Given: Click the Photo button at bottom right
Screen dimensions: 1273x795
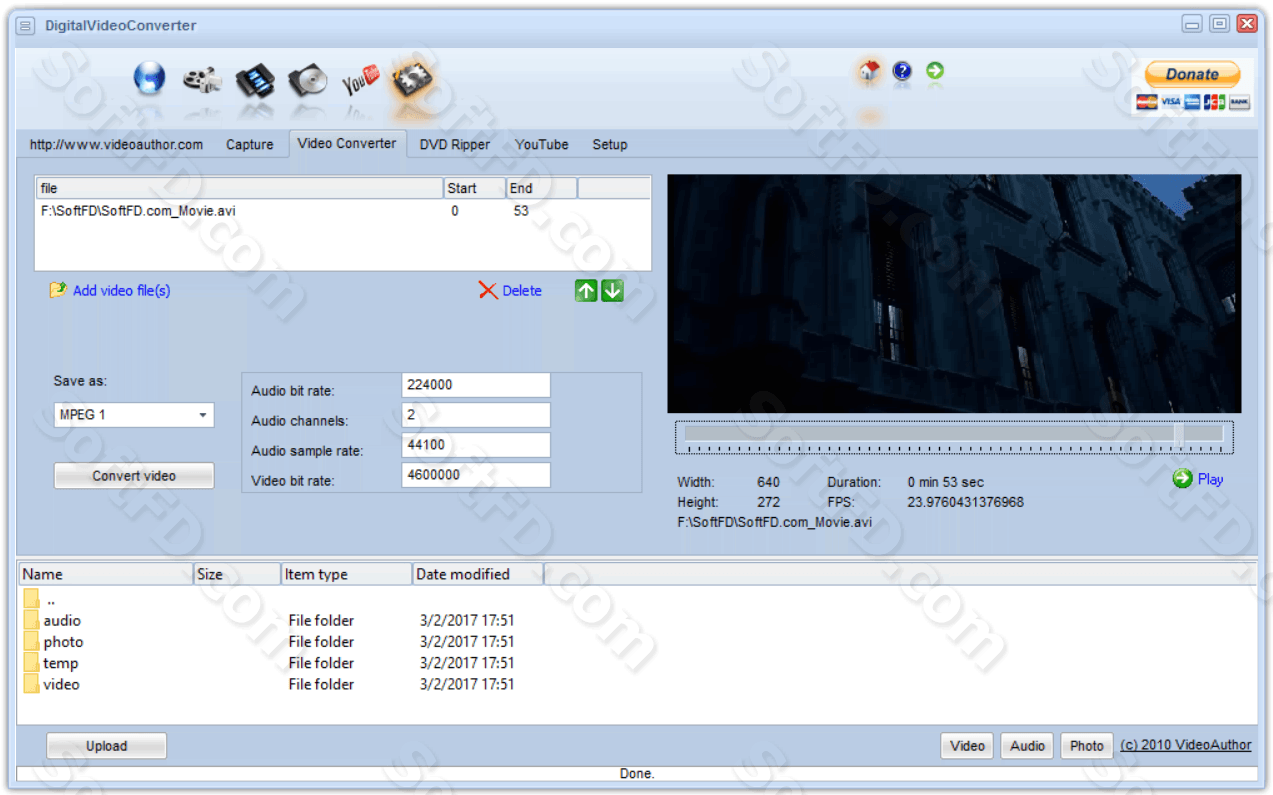Looking at the screenshot, I should click(1087, 746).
